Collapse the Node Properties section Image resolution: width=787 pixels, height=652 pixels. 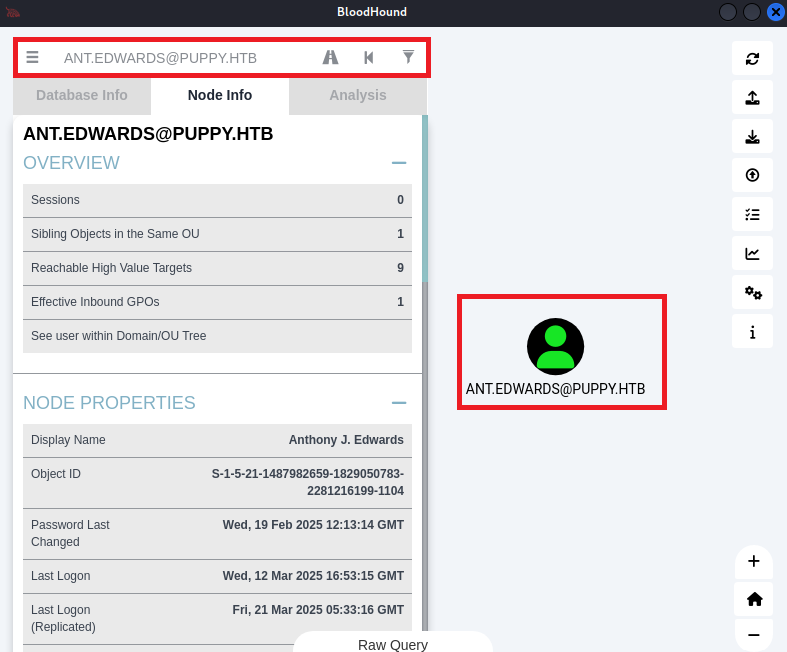(399, 403)
